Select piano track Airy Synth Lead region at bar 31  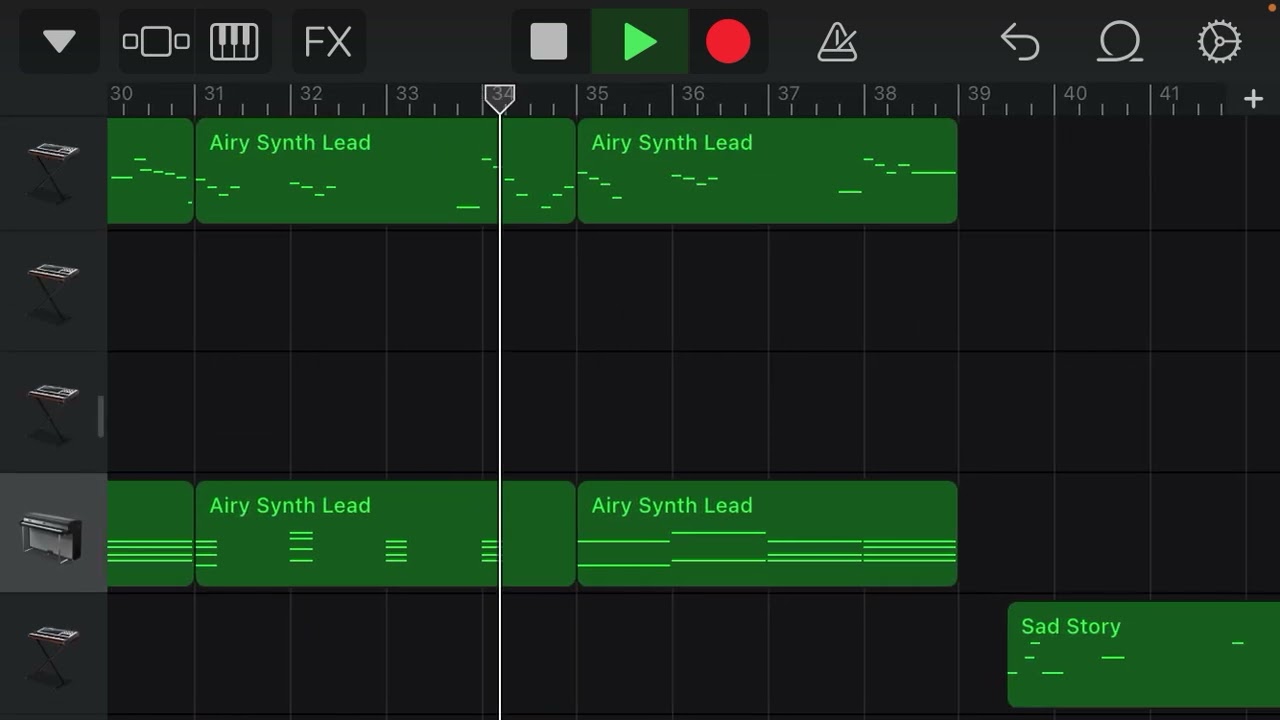click(x=385, y=533)
